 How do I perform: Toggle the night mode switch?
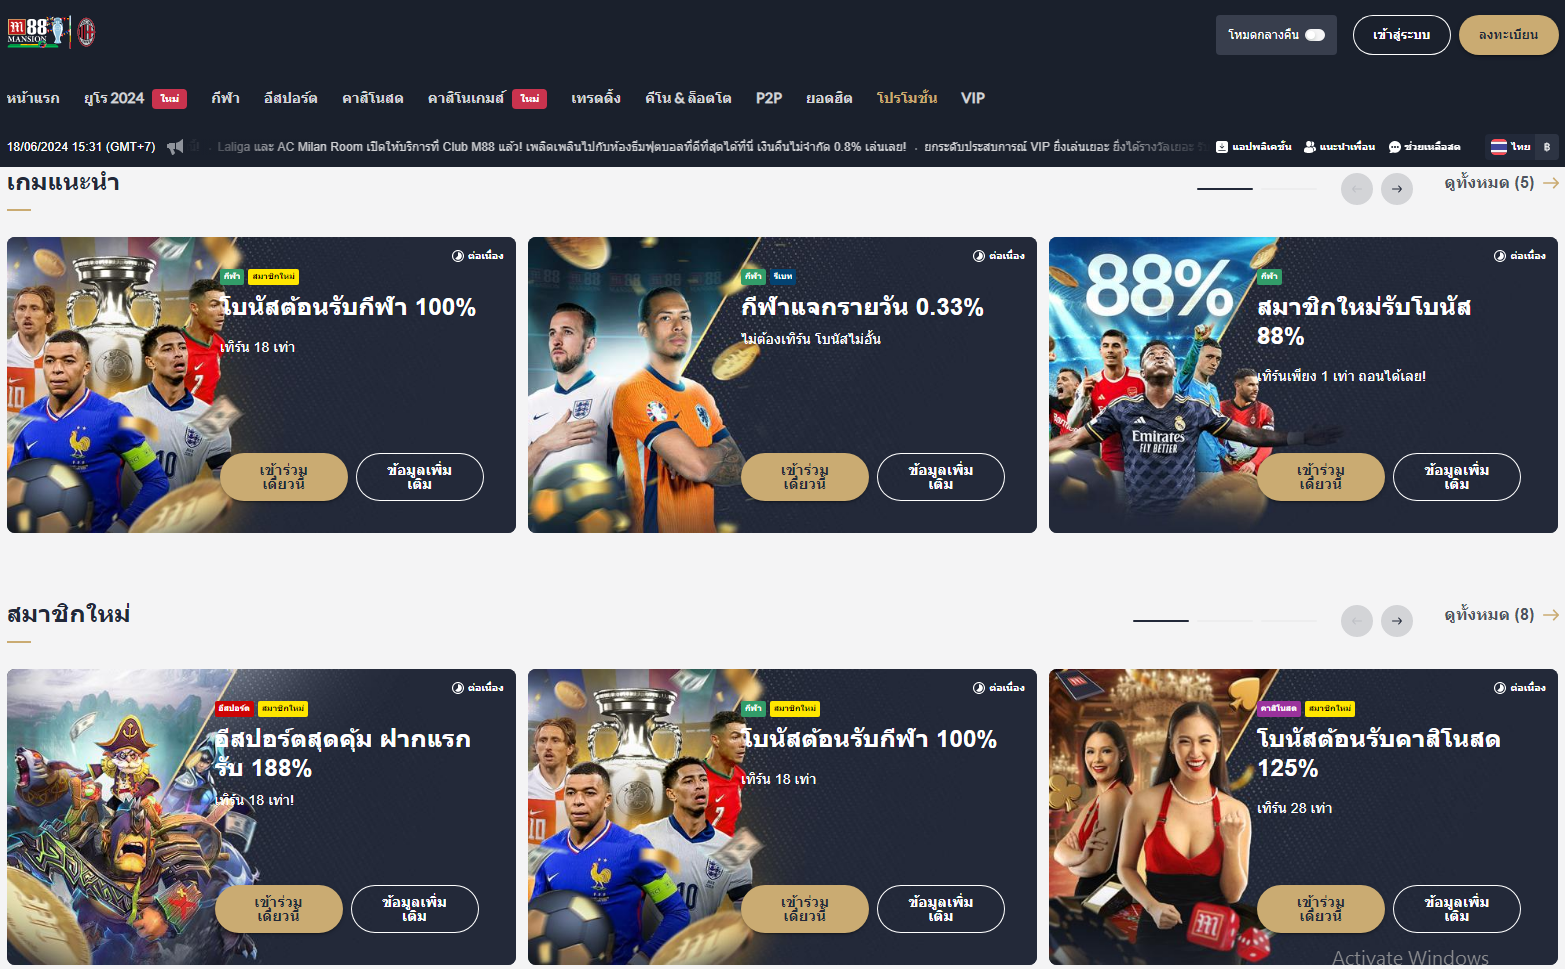pos(1315,35)
